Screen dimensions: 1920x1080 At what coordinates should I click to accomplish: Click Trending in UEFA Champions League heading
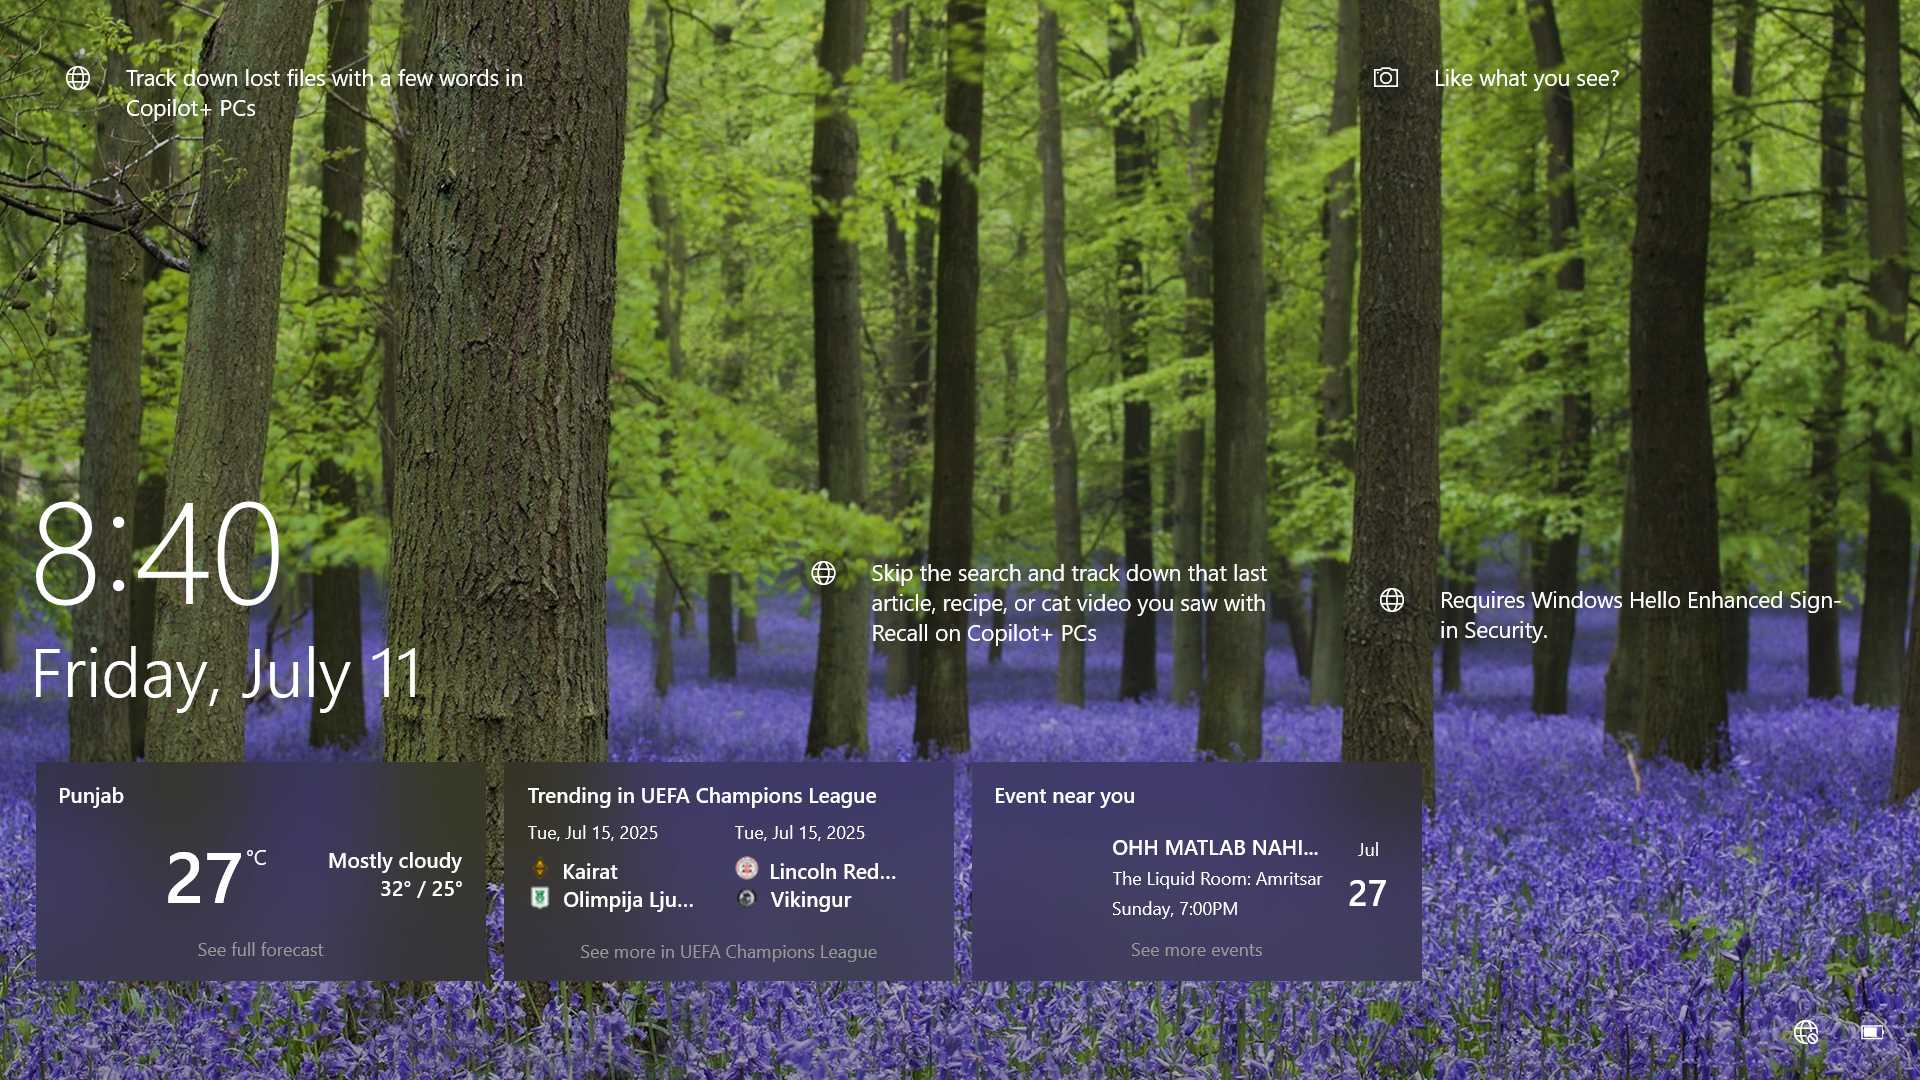click(702, 795)
